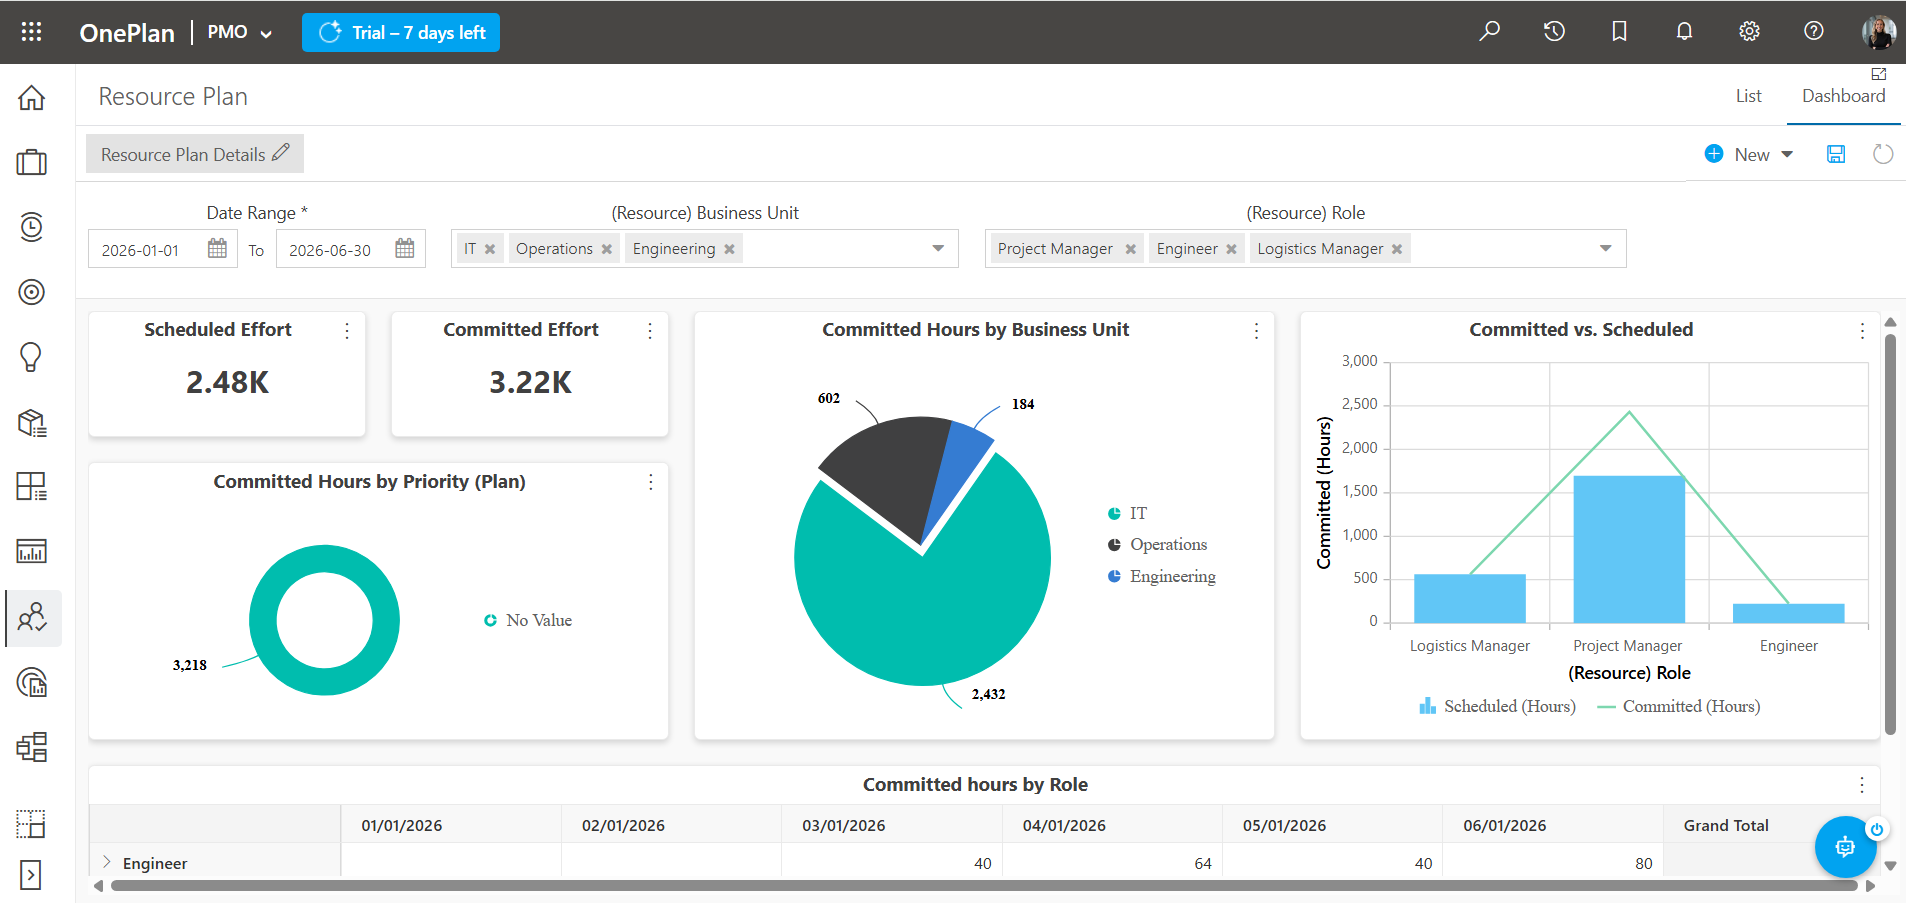
Task: Switch to the List tab
Action: (x=1748, y=96)
